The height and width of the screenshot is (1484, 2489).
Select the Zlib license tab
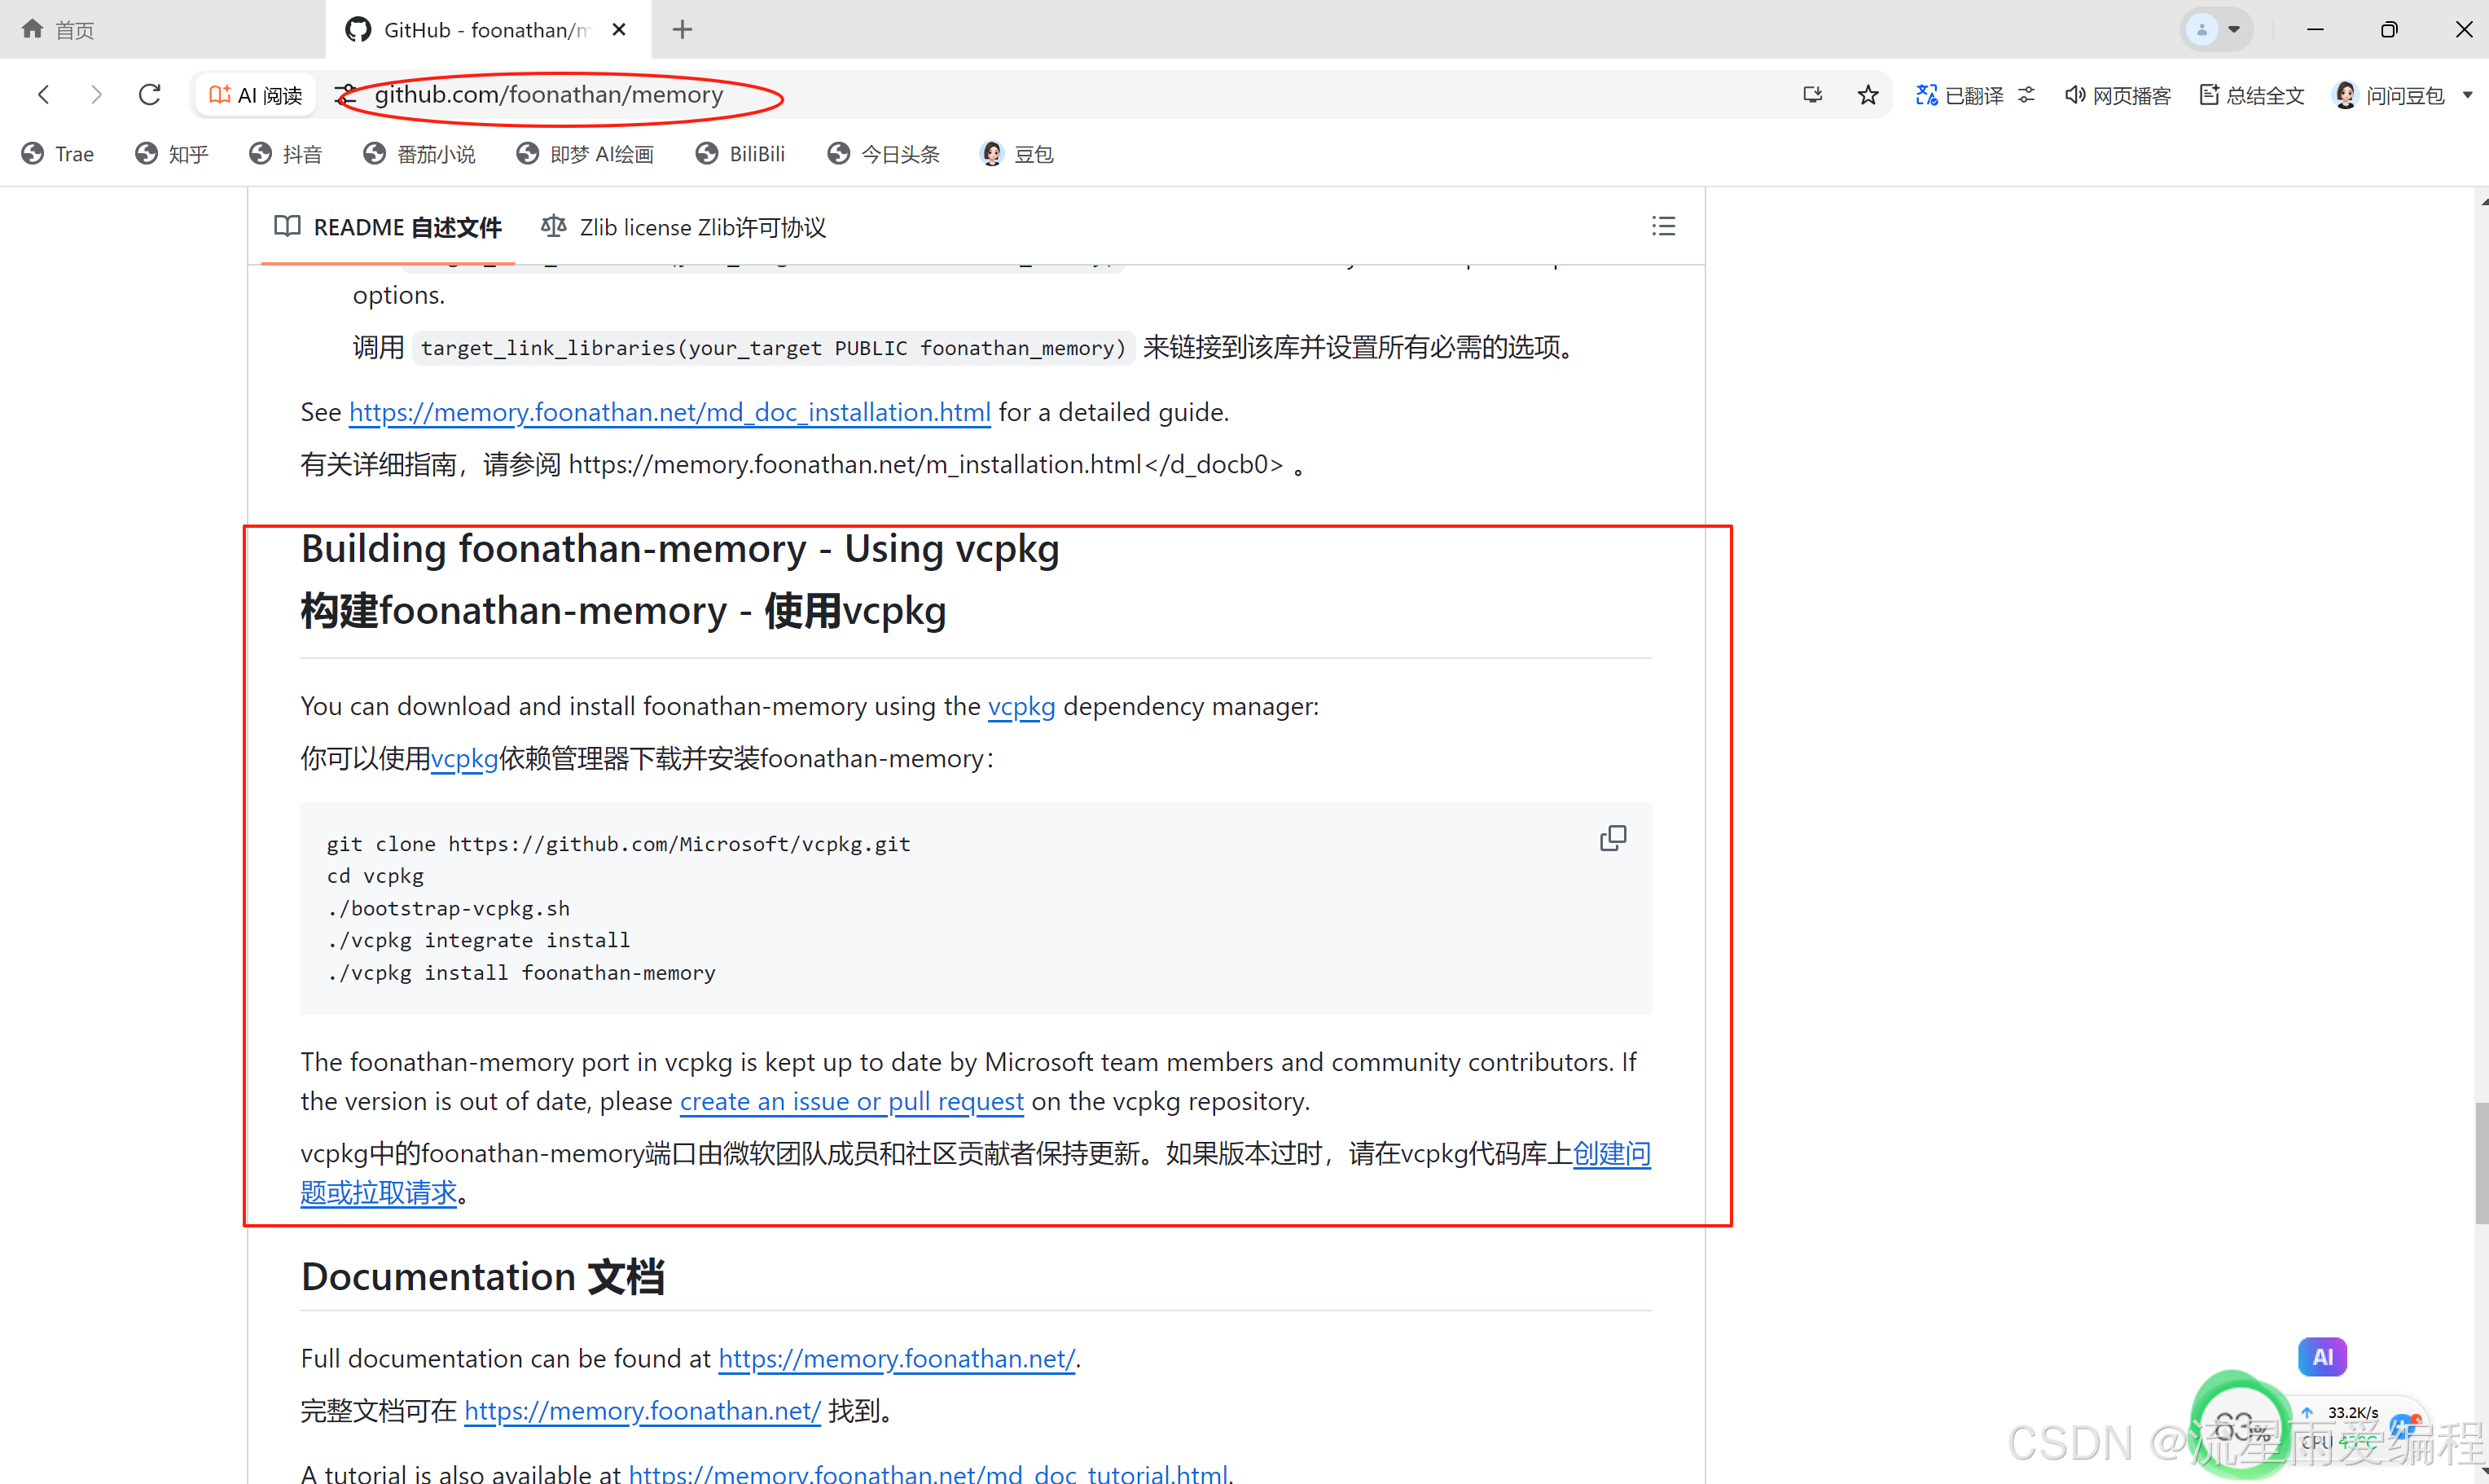click(x=684, y=227)
